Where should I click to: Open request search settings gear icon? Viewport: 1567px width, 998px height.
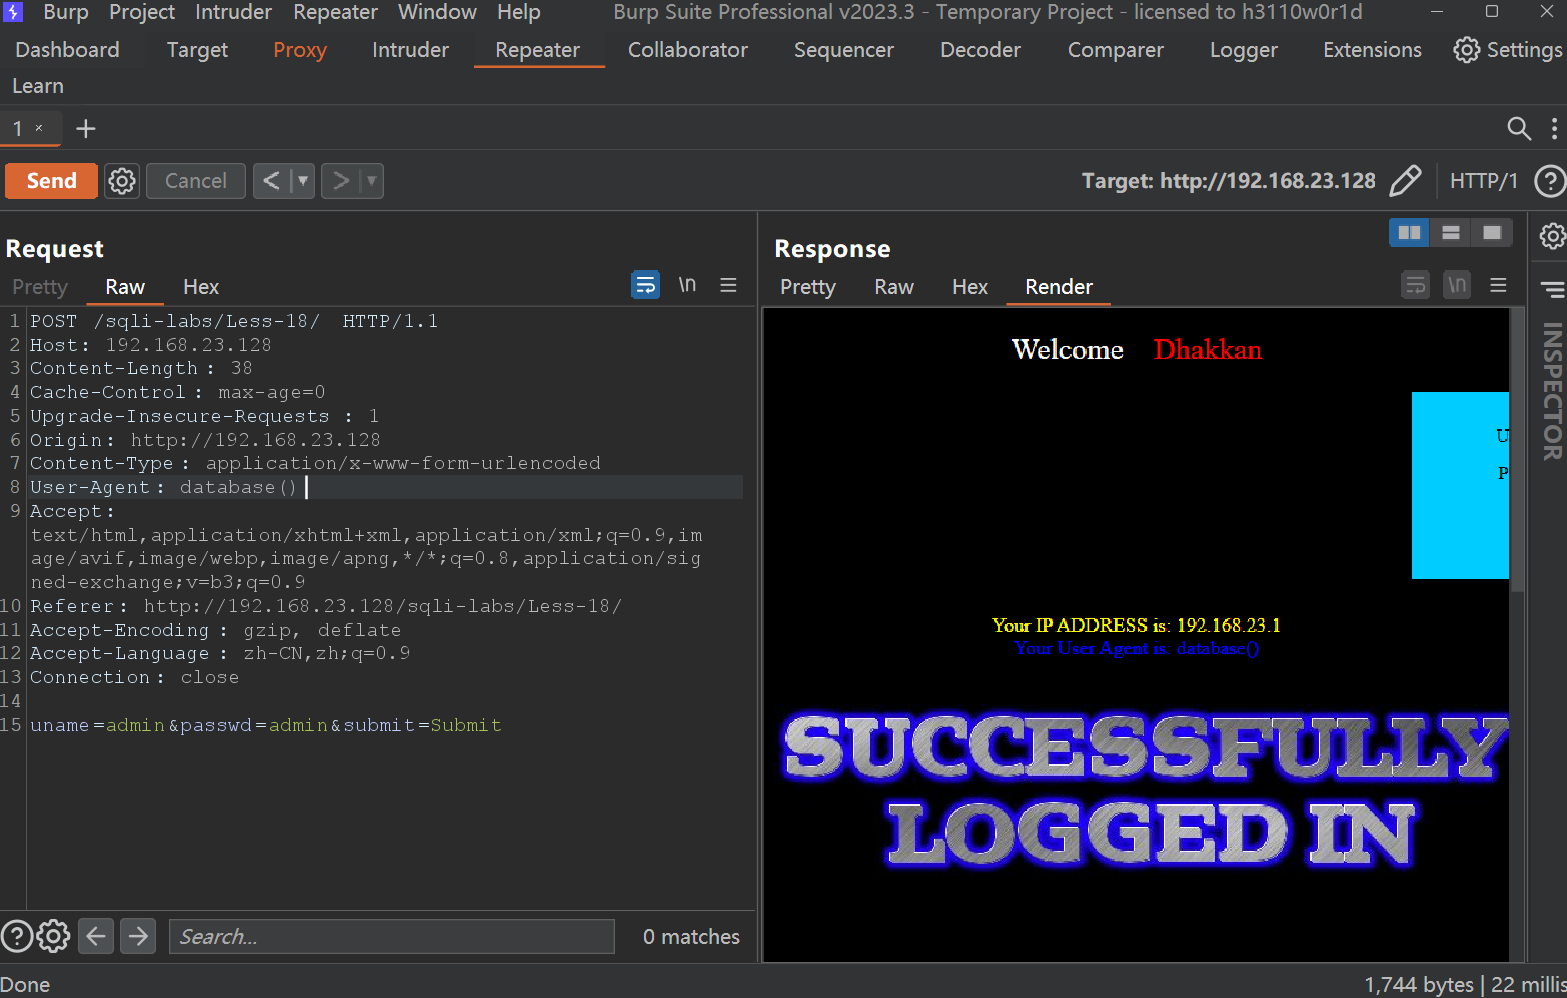point(54,936)
